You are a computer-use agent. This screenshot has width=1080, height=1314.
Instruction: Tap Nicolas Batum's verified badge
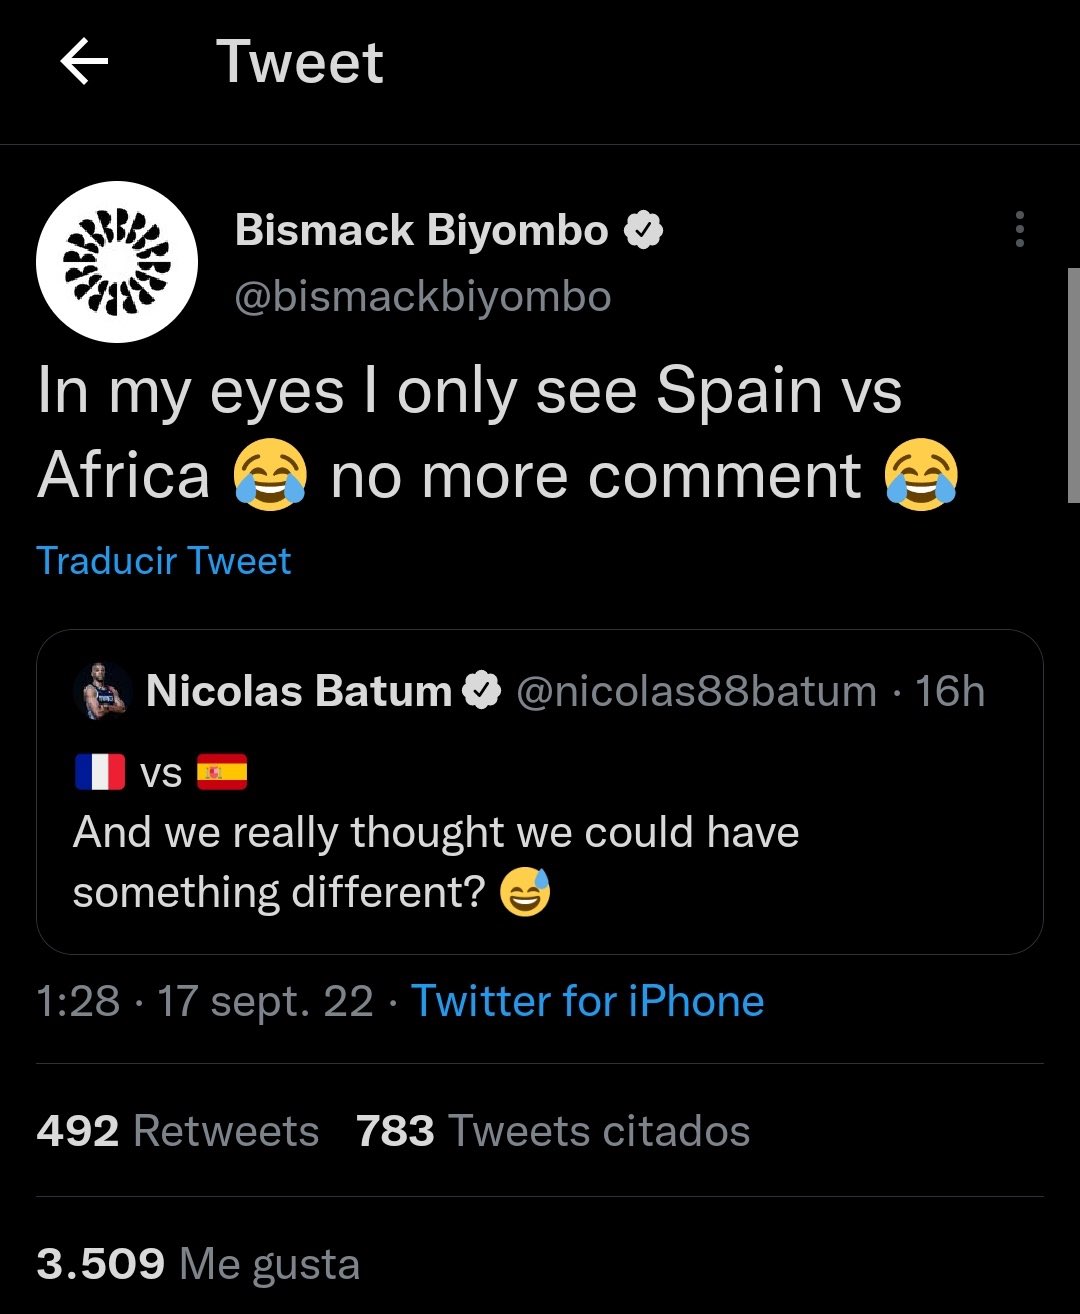coord(482,691)
